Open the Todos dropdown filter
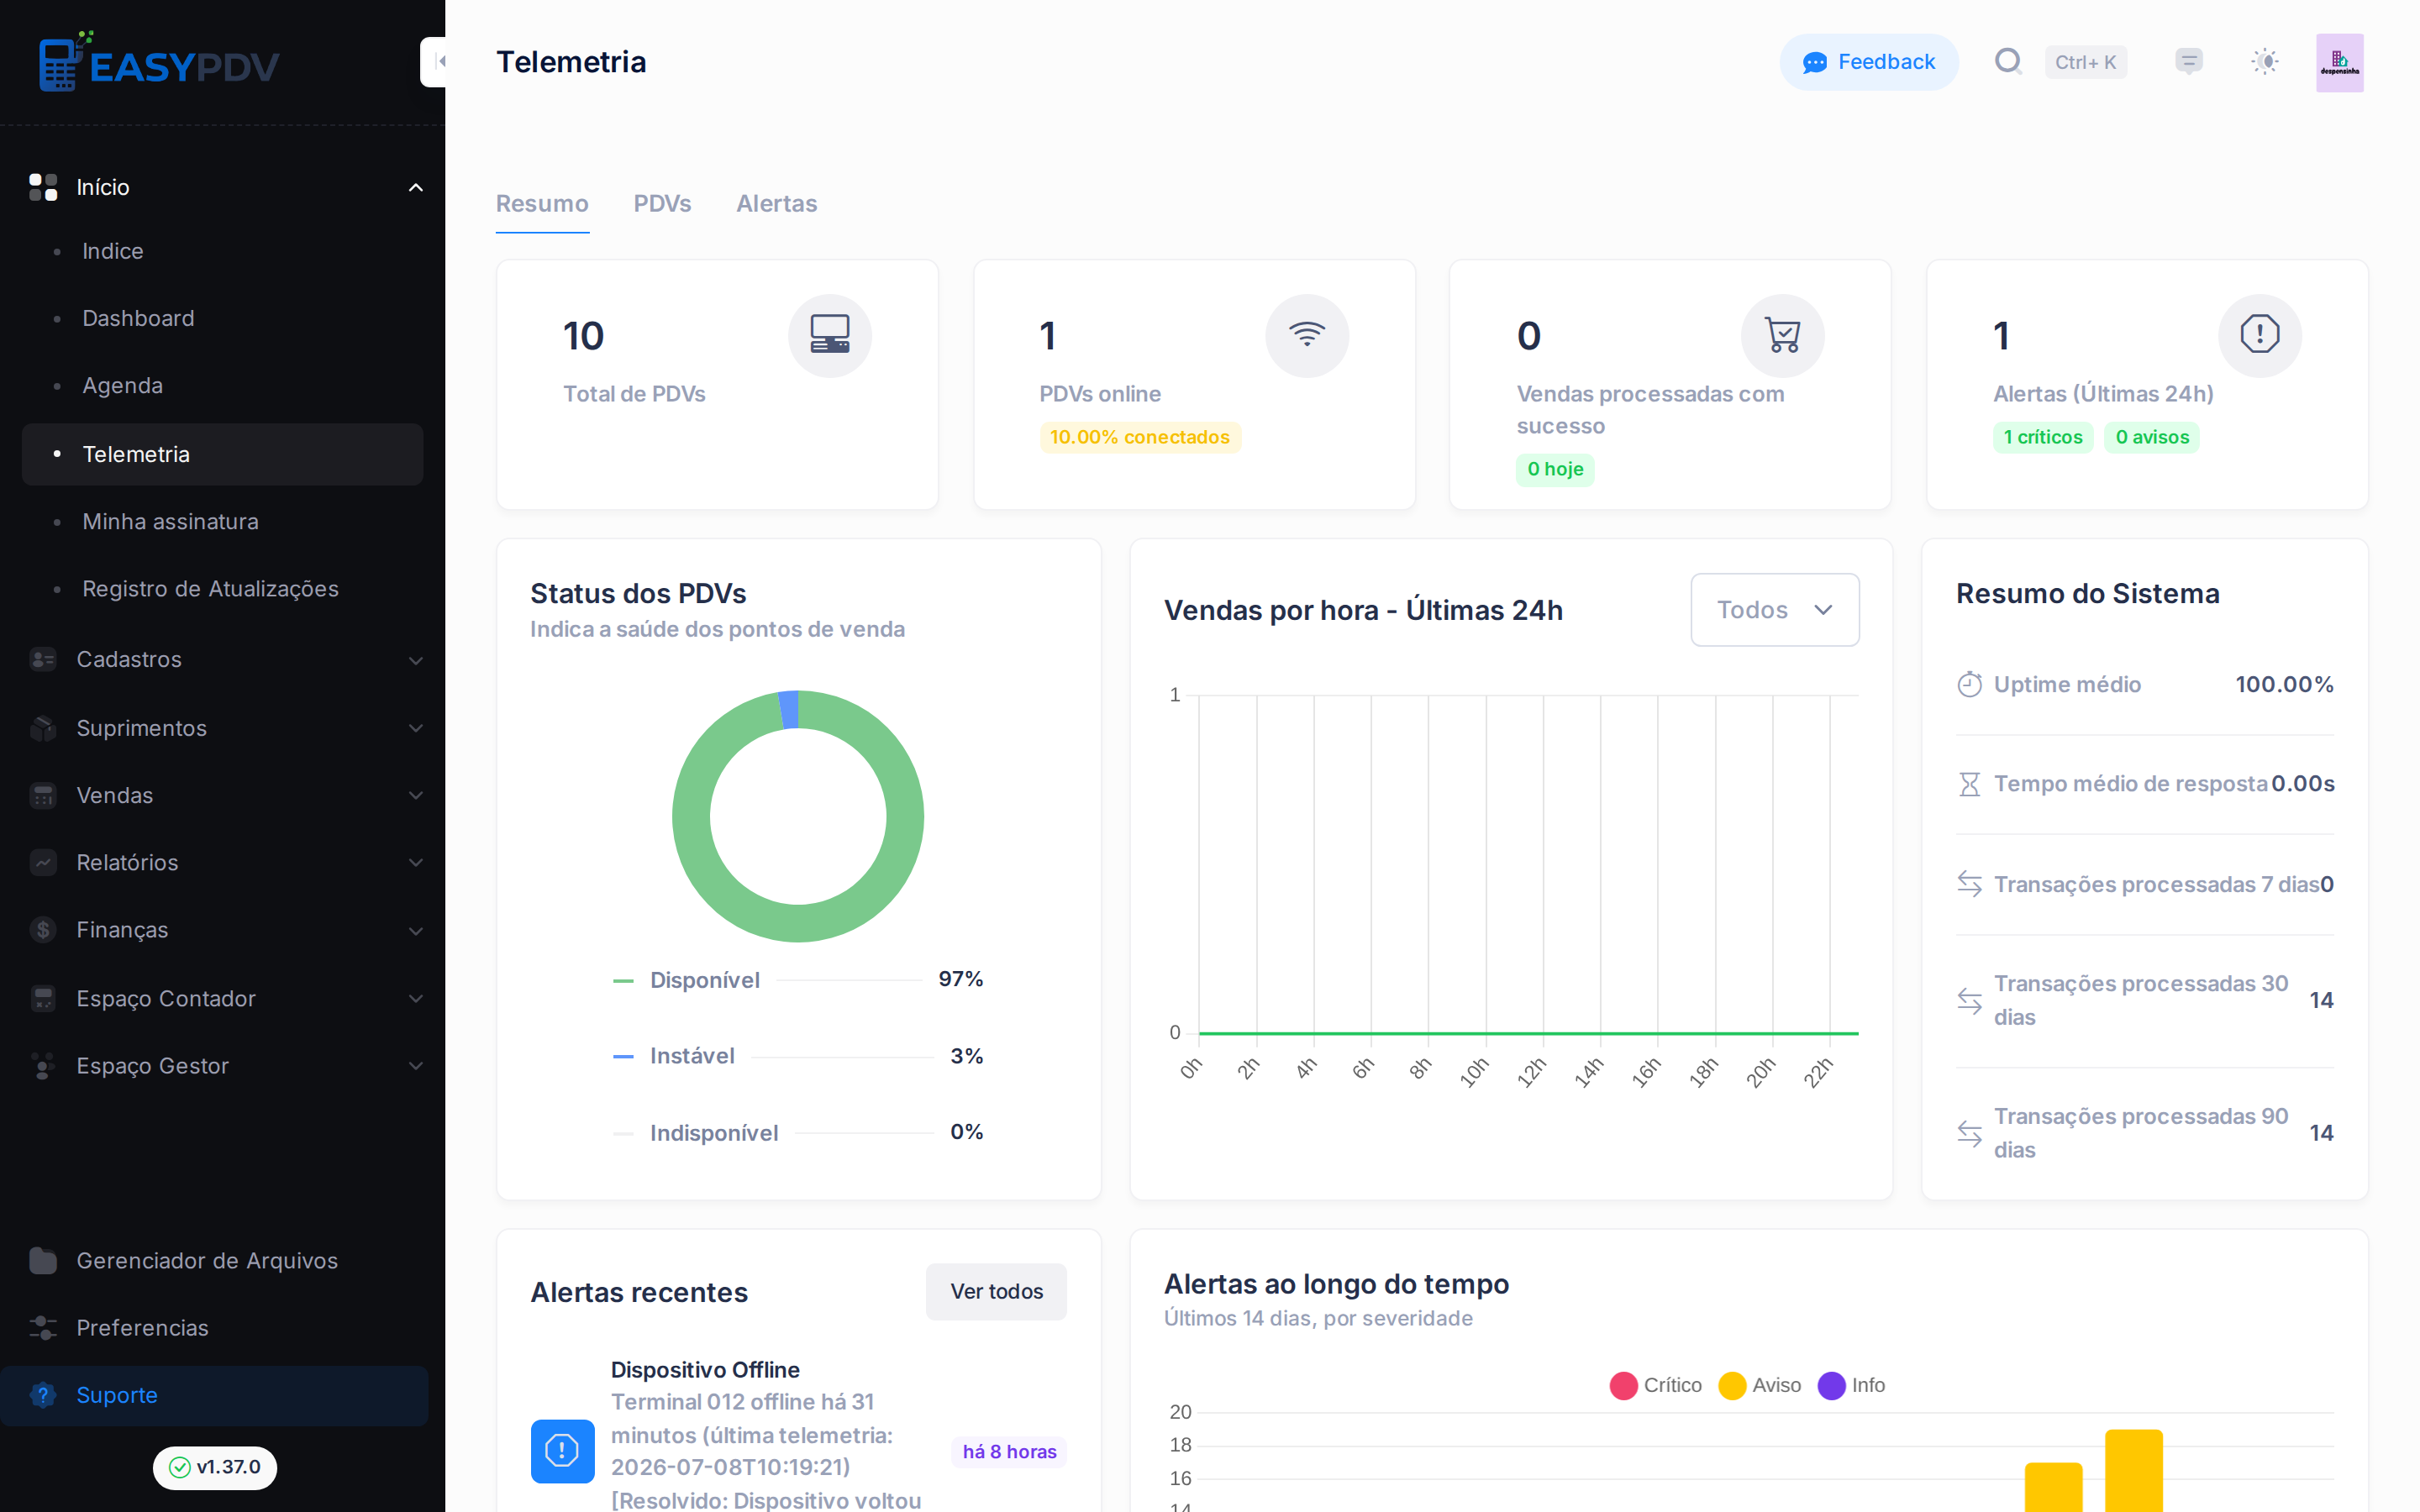 click(x=1774, y=610)
